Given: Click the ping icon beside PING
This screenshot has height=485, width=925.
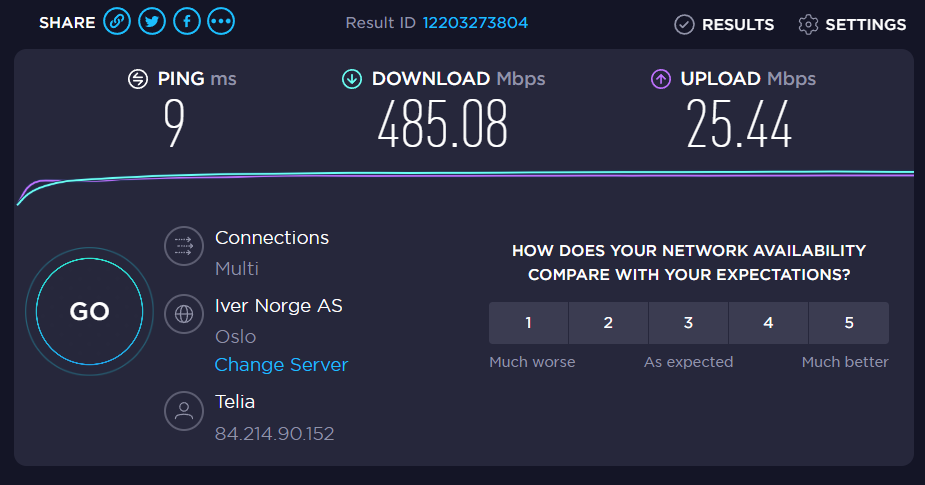Looking at the screenshot, I should 138,79.
